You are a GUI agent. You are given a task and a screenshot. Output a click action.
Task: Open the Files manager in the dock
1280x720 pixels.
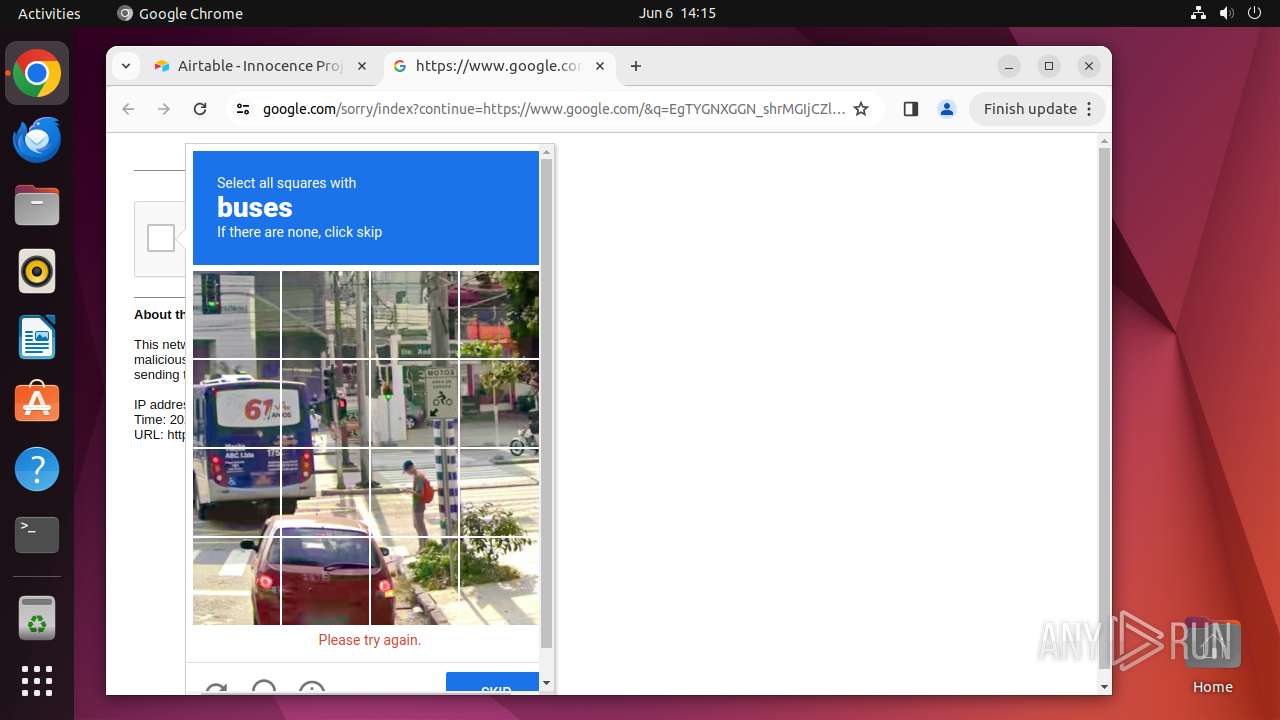(37, 206)
